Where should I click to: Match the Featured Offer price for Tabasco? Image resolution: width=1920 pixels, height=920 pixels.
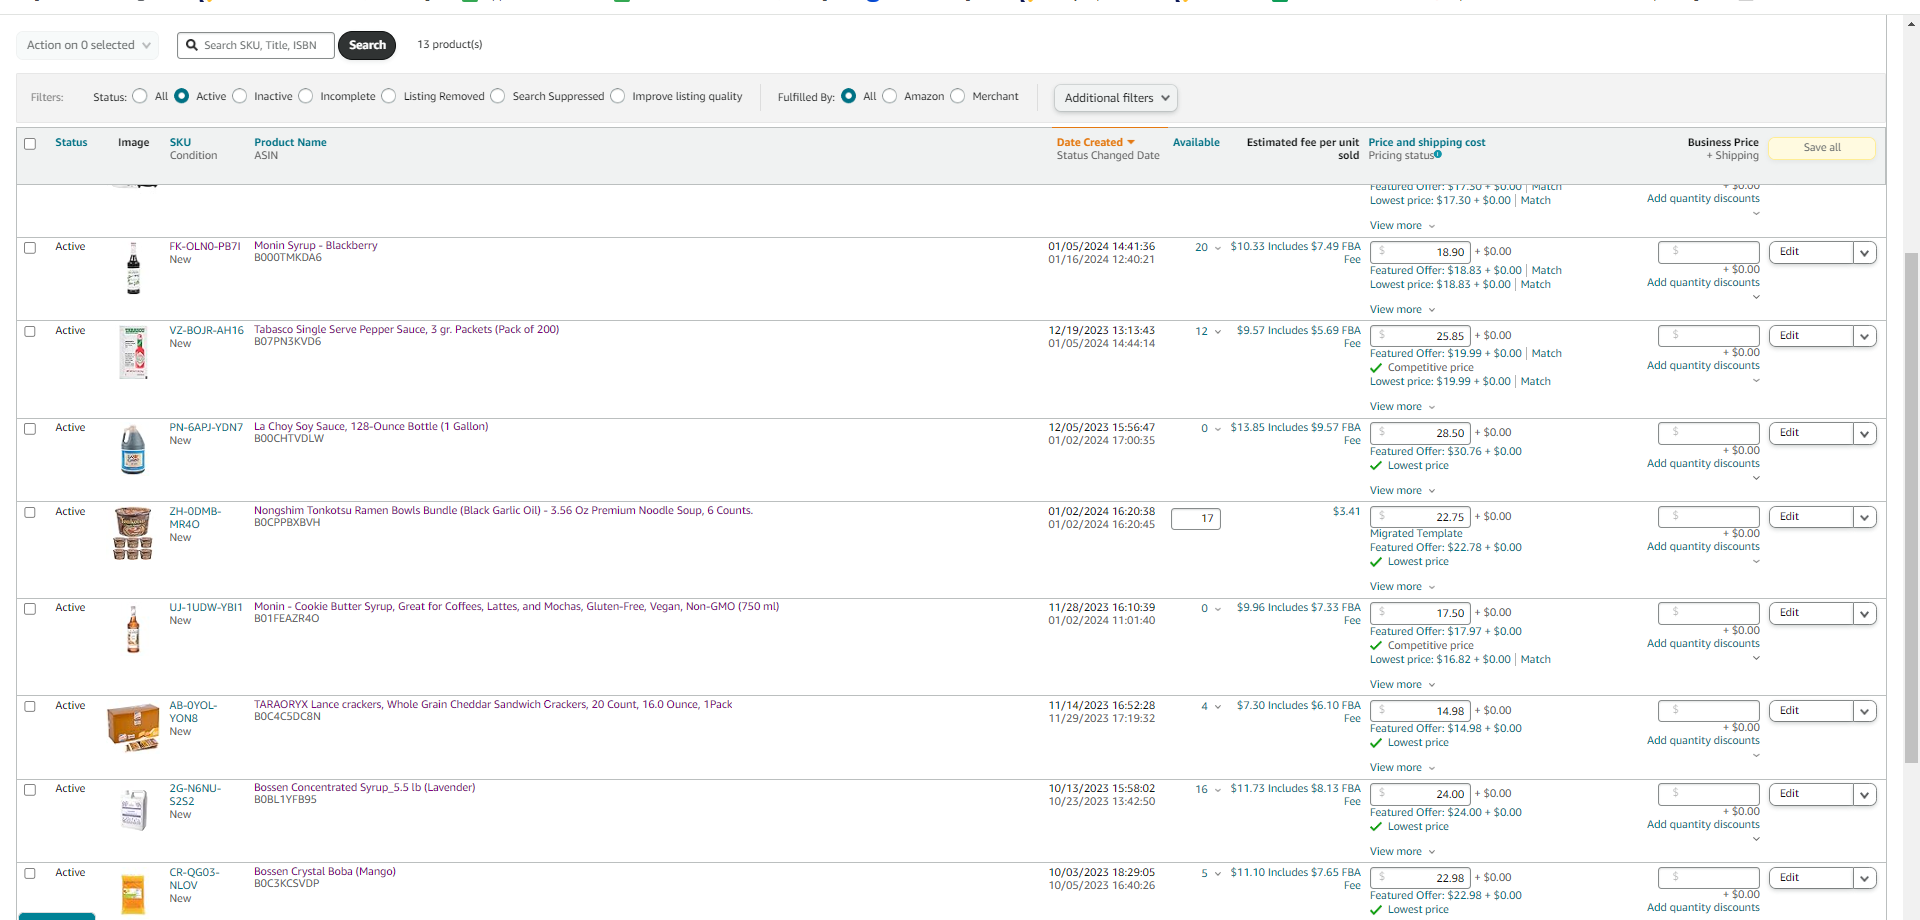1546,353
